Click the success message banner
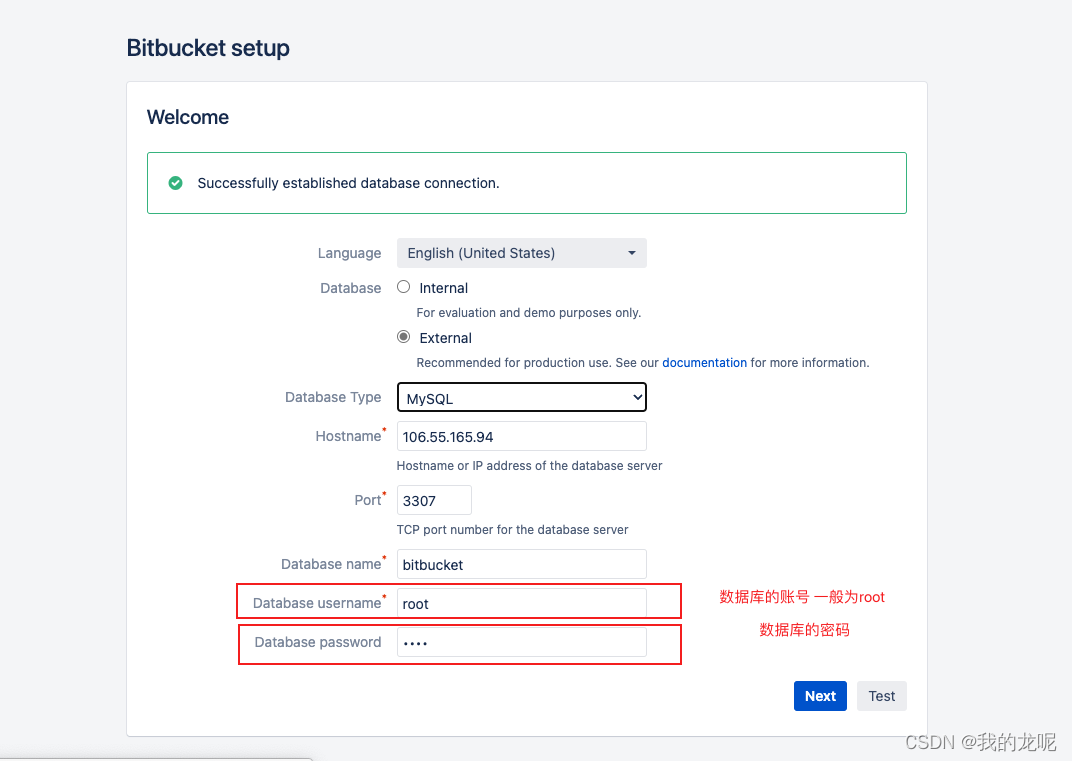 pyautogui.click(x=527, y=183)
